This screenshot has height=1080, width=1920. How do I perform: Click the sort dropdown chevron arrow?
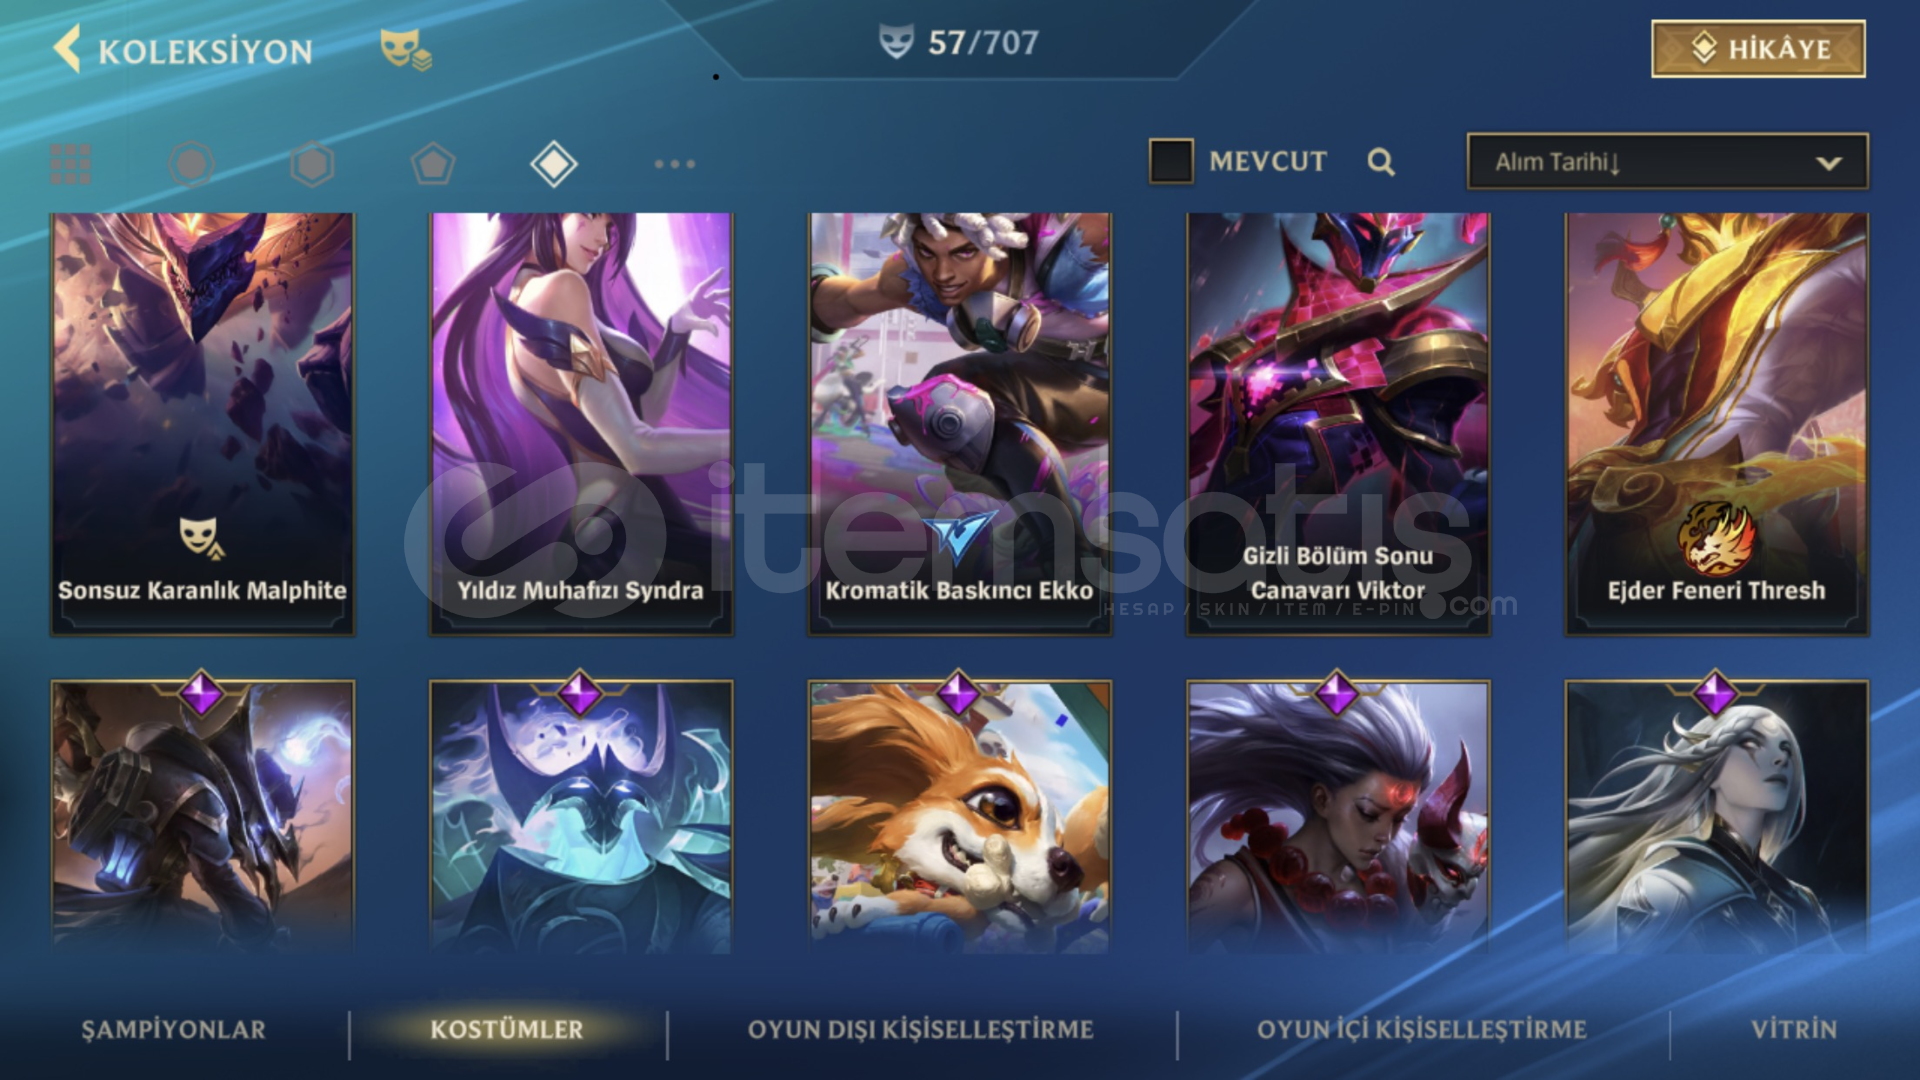point(1829,163)
